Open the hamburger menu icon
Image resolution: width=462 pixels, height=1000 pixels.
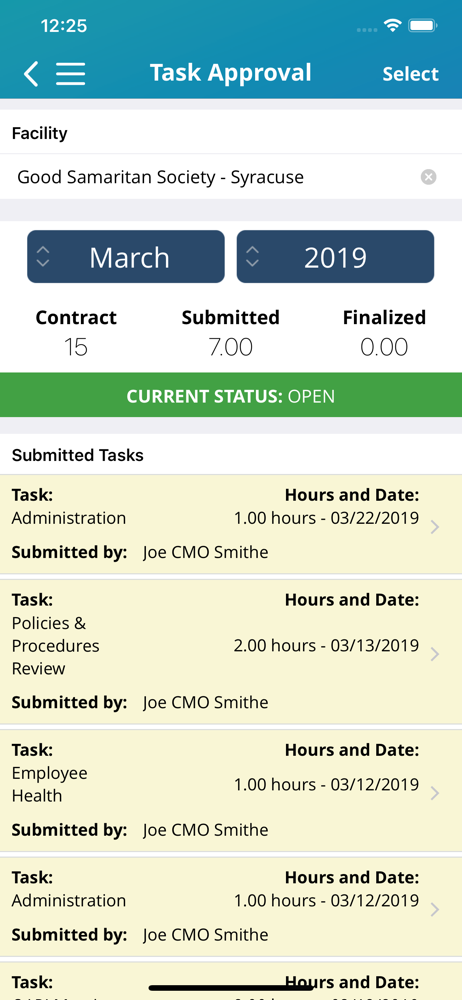point(70,74)
